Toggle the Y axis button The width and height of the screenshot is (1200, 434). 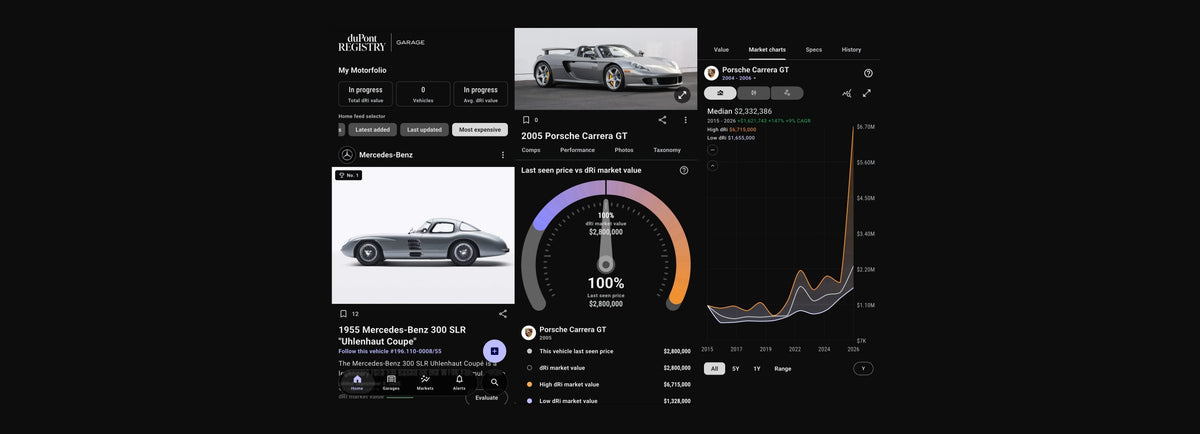coord(863,369)
